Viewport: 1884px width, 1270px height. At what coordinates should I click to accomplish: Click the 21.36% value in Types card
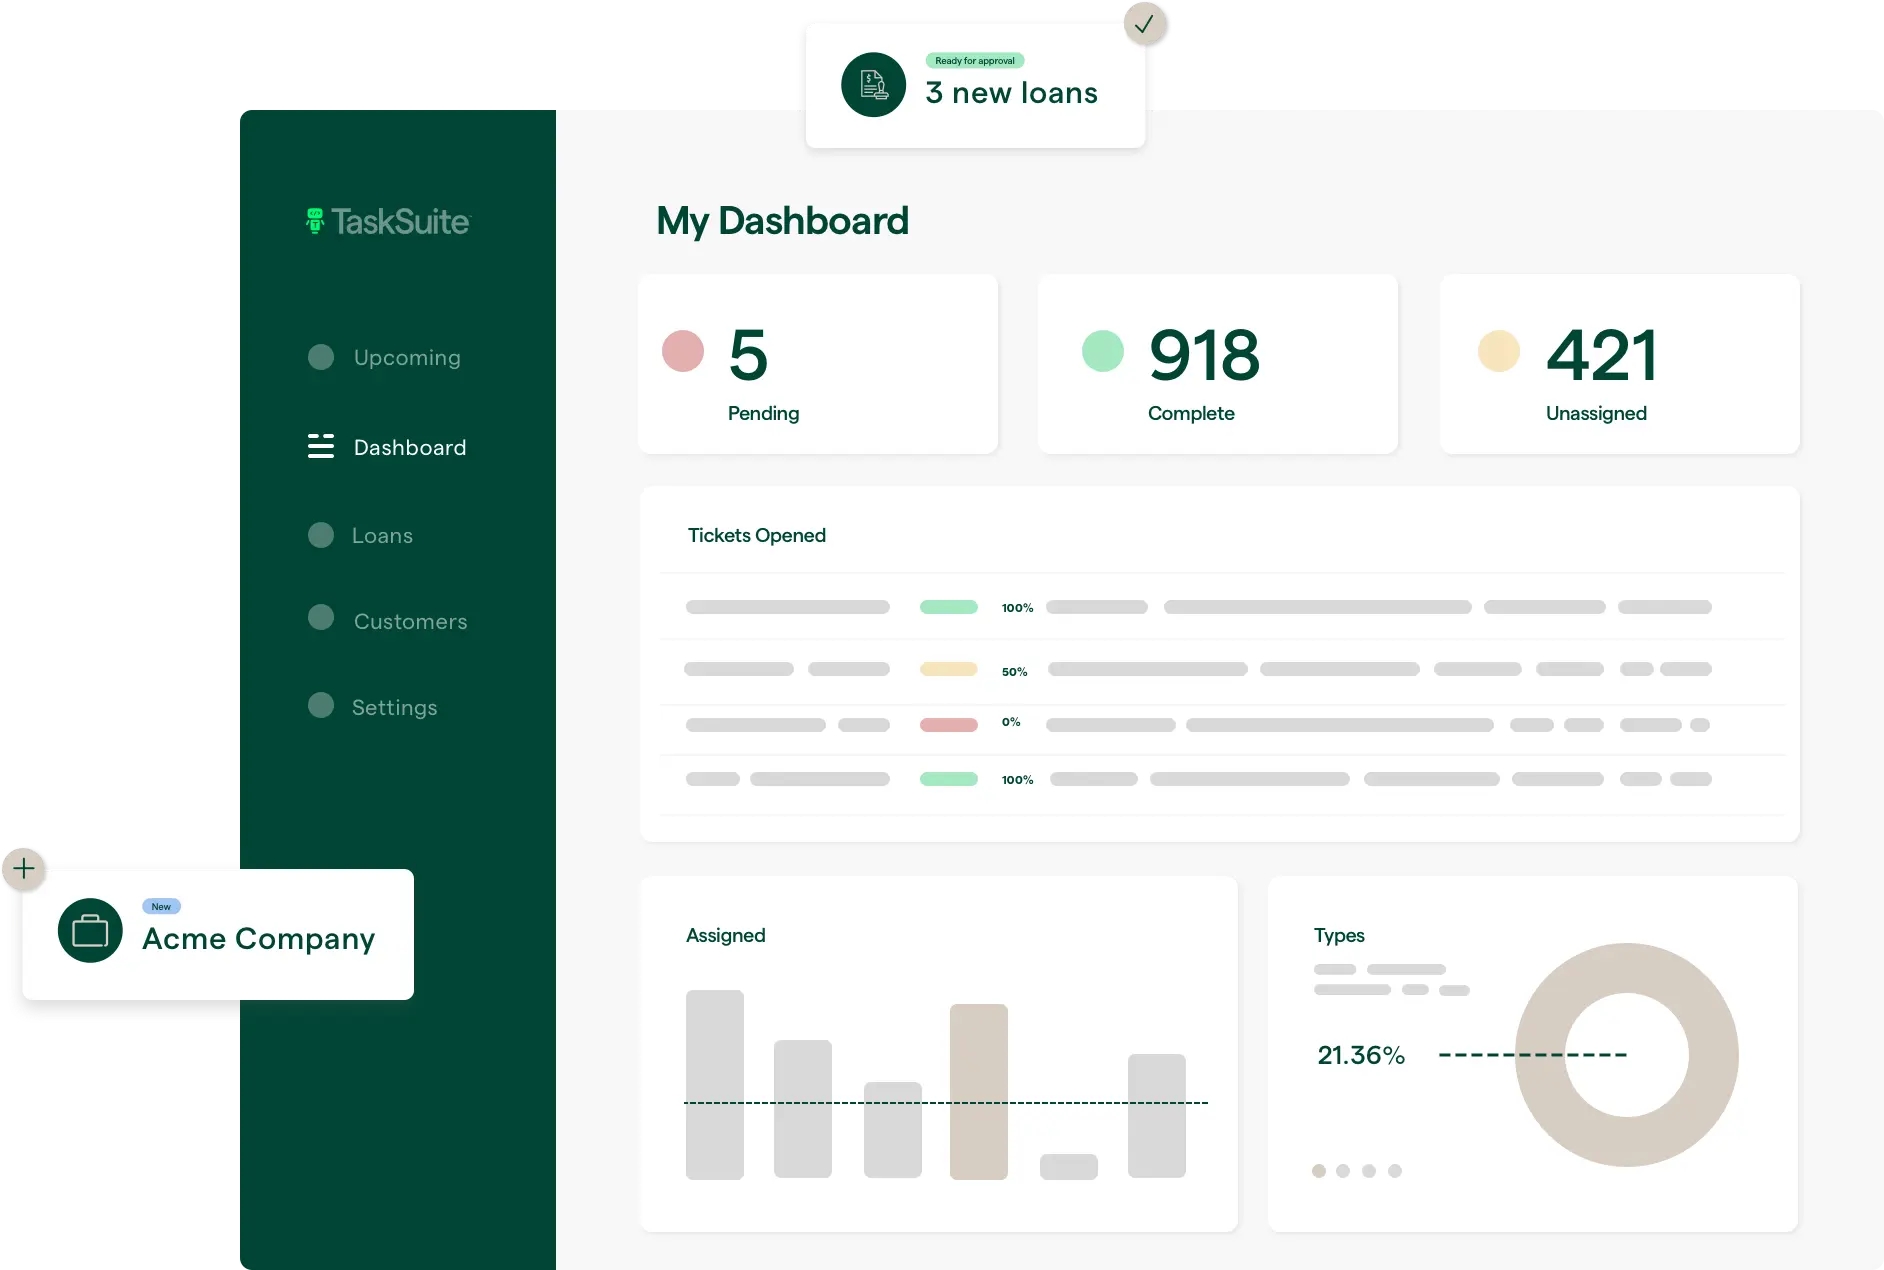point(1361,1055)
